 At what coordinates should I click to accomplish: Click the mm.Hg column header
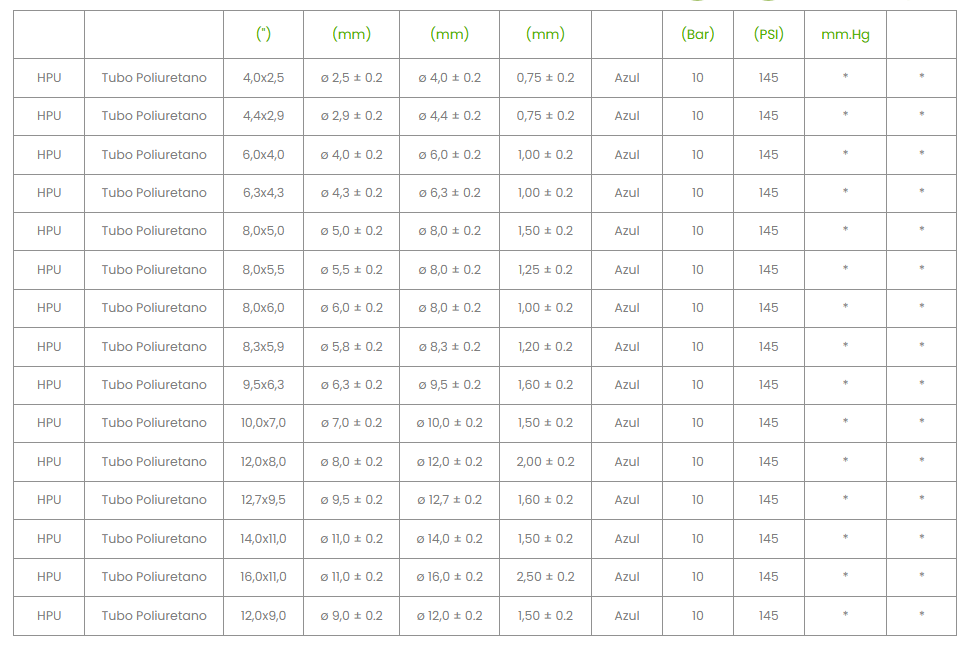click(x=845, y=35)
